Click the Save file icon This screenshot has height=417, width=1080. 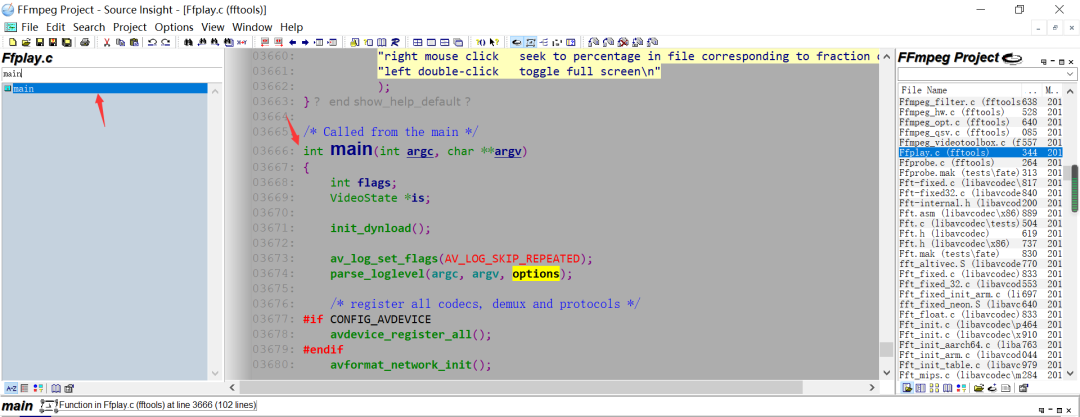[x=39, y=43]
